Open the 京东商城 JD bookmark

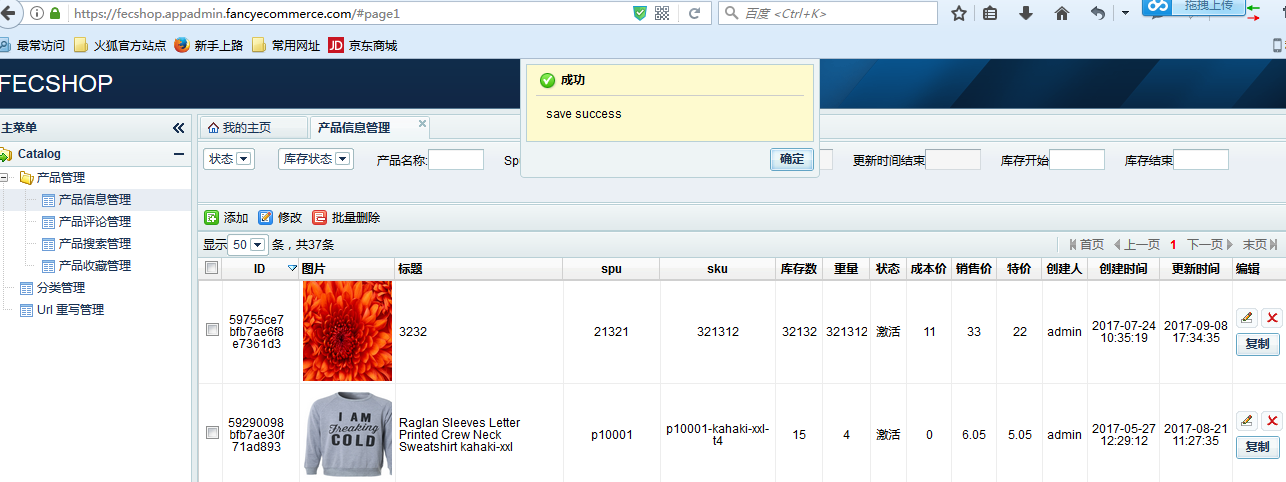pos(363,45)
